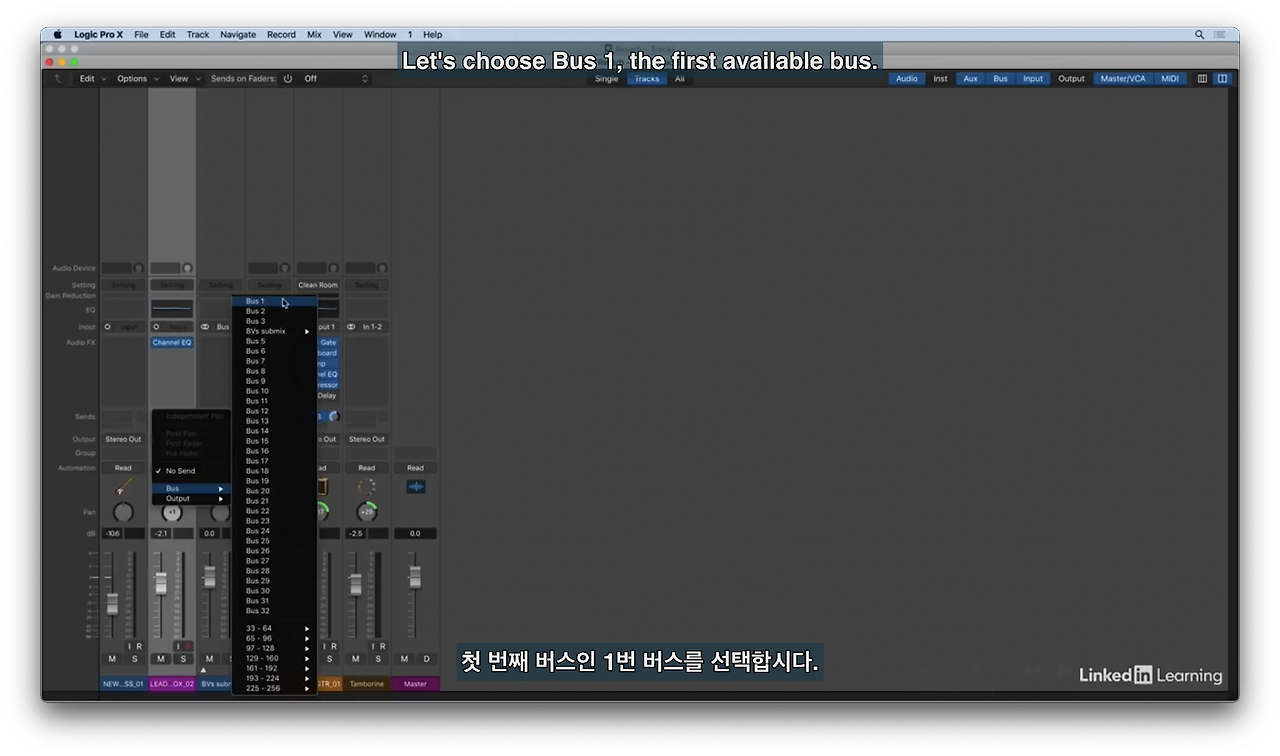
Task: Select No Send in the send popup
Action: 191,471
